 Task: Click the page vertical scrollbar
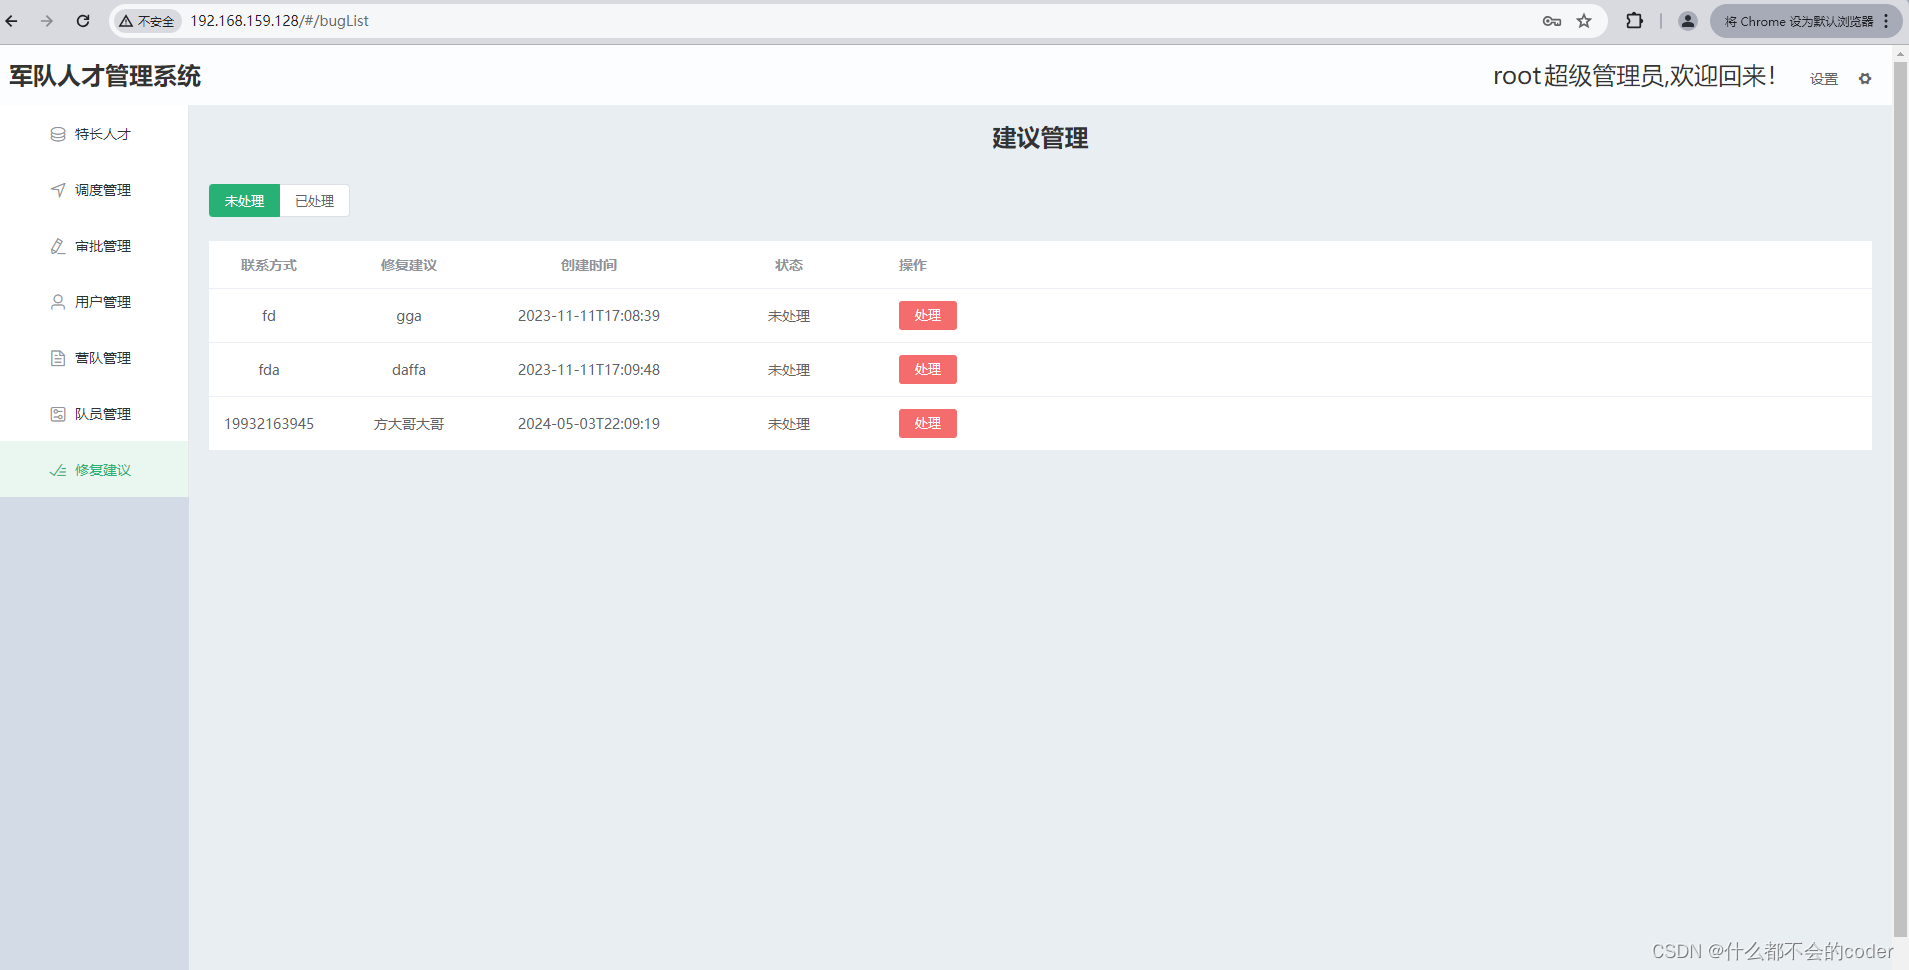pyautogui.click(x=1901, y=500)
